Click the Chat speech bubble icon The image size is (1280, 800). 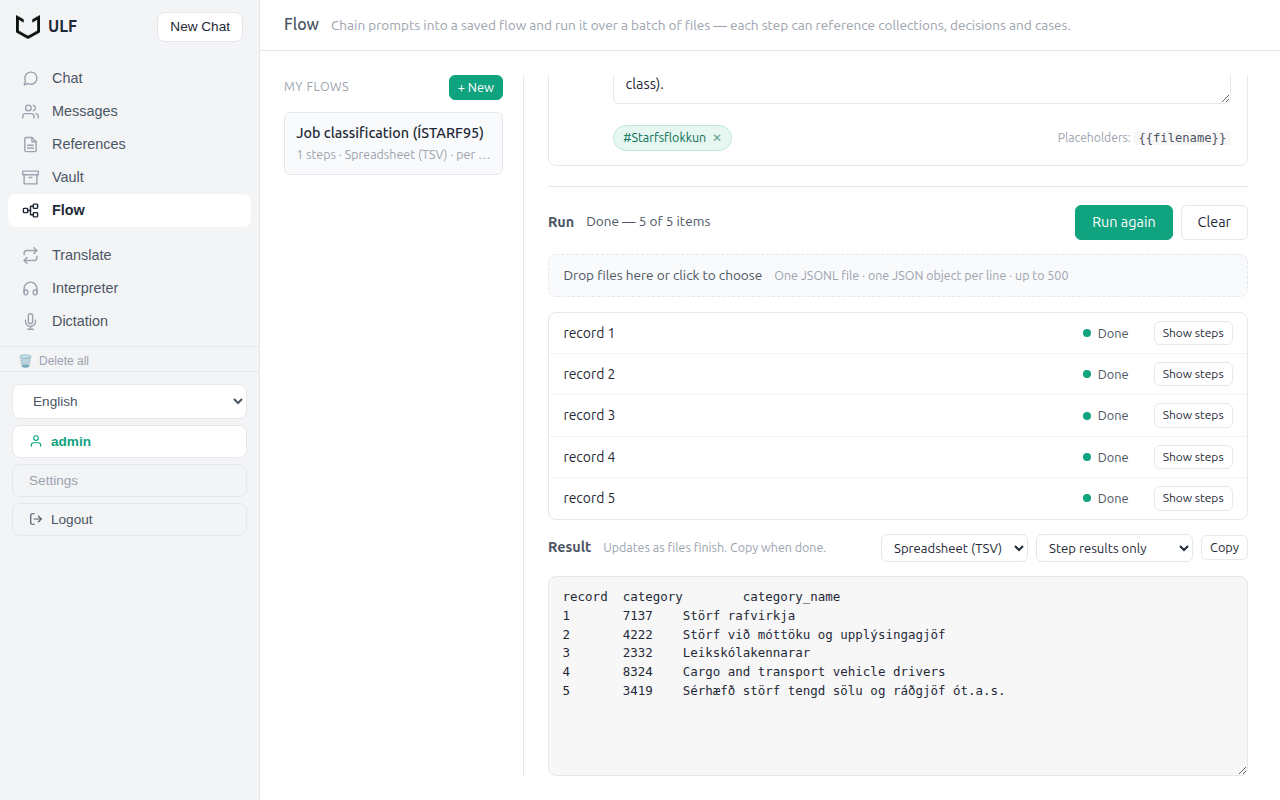click(x=31, y=78)
